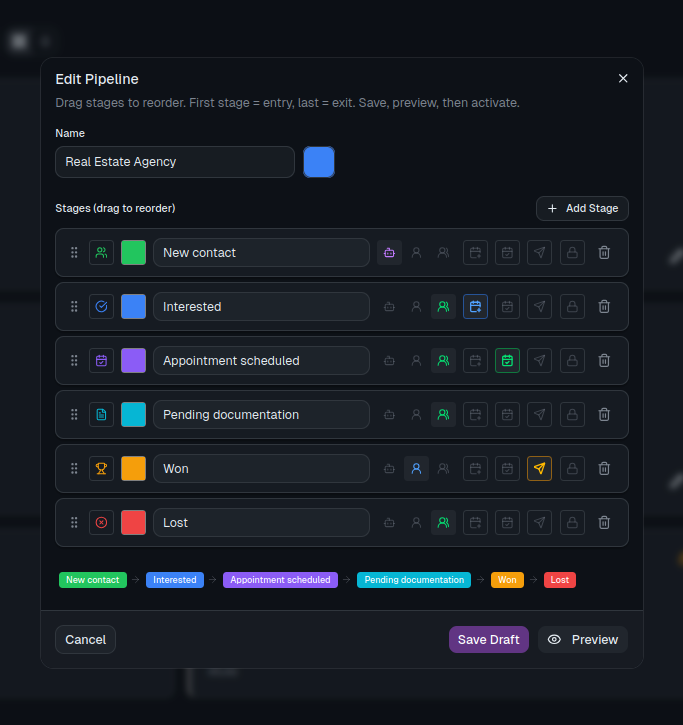Open document stage icon picker for Pending documentation
The width and height of the screenshot is (683, 725).
pos(101,415)
